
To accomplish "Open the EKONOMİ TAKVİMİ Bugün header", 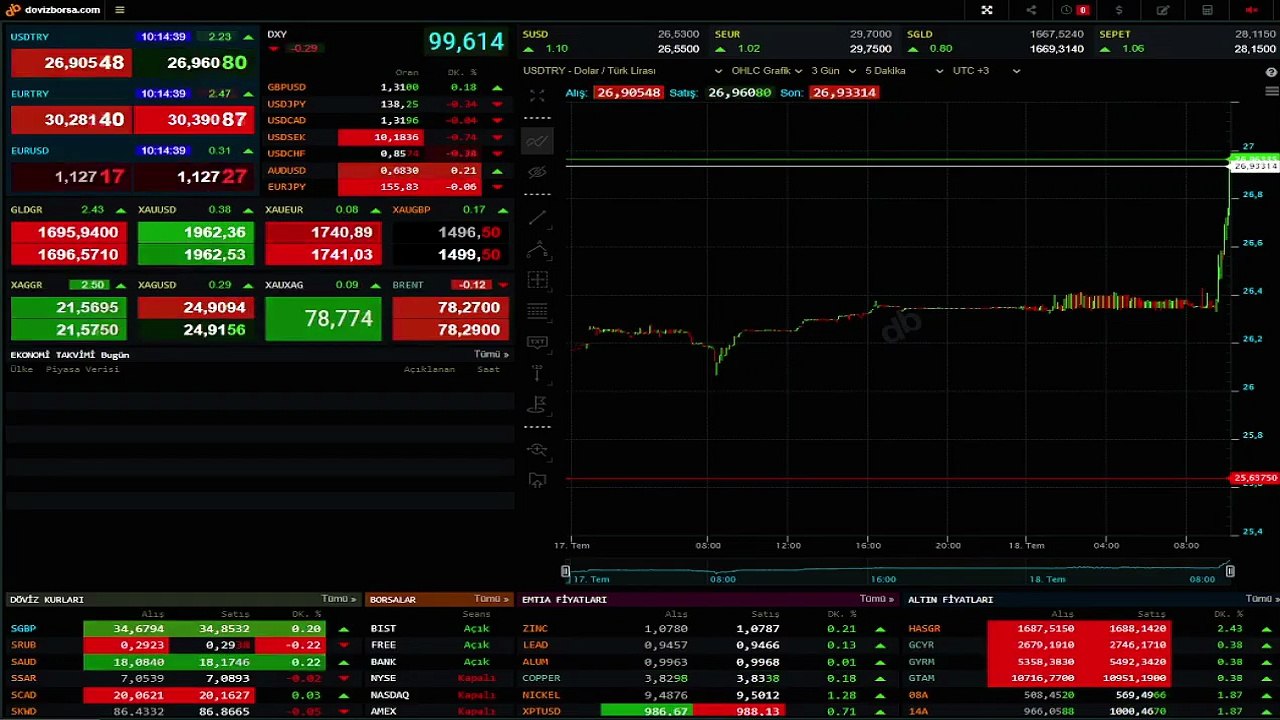I will [70, 355].
